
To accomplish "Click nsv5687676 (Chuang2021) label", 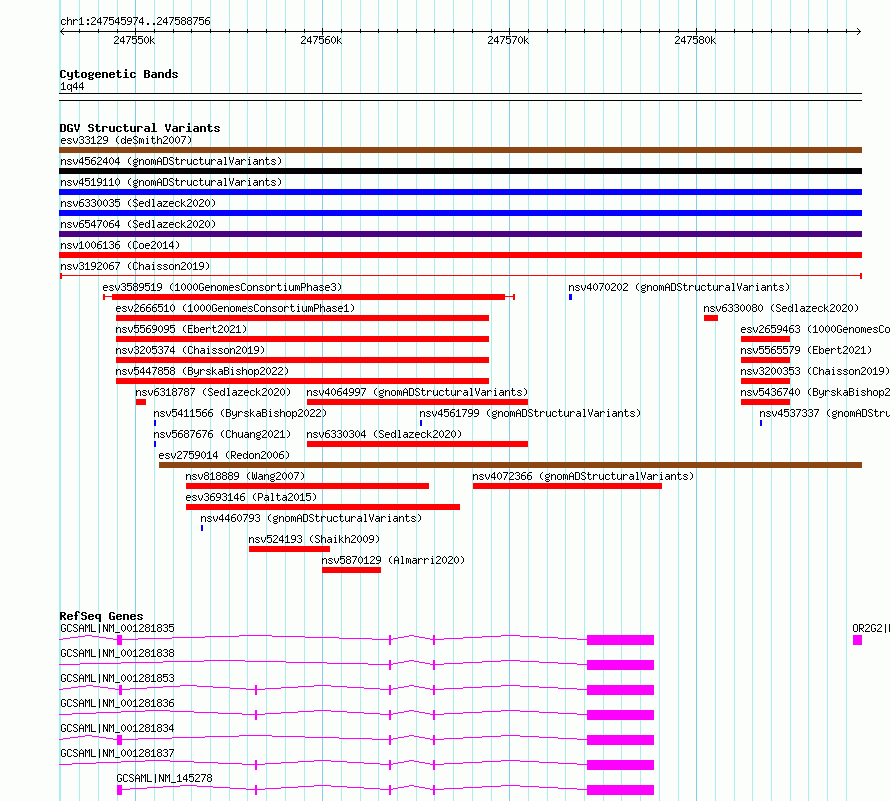I will point(222,434).
